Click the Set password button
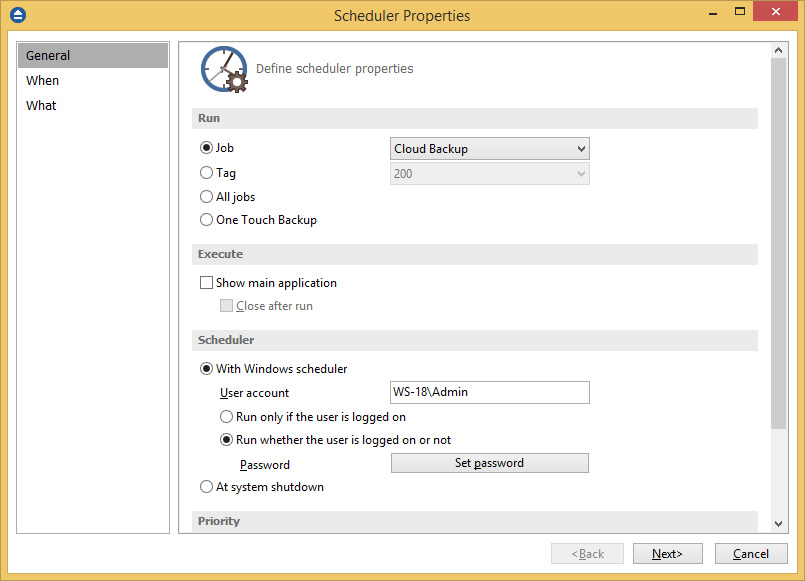 tap(489, 462)
